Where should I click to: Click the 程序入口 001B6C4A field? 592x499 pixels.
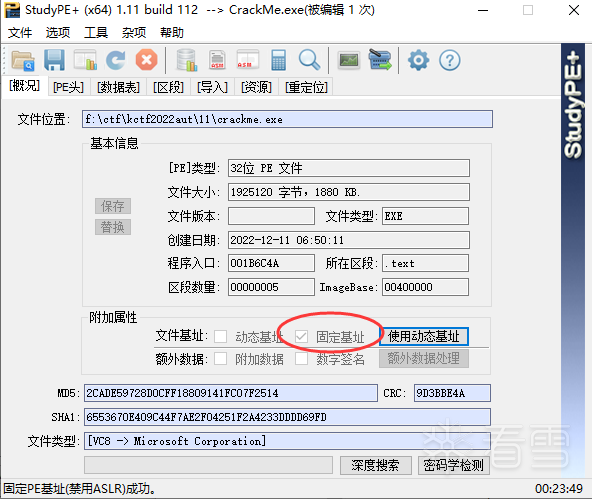click(x=271, y=263)
